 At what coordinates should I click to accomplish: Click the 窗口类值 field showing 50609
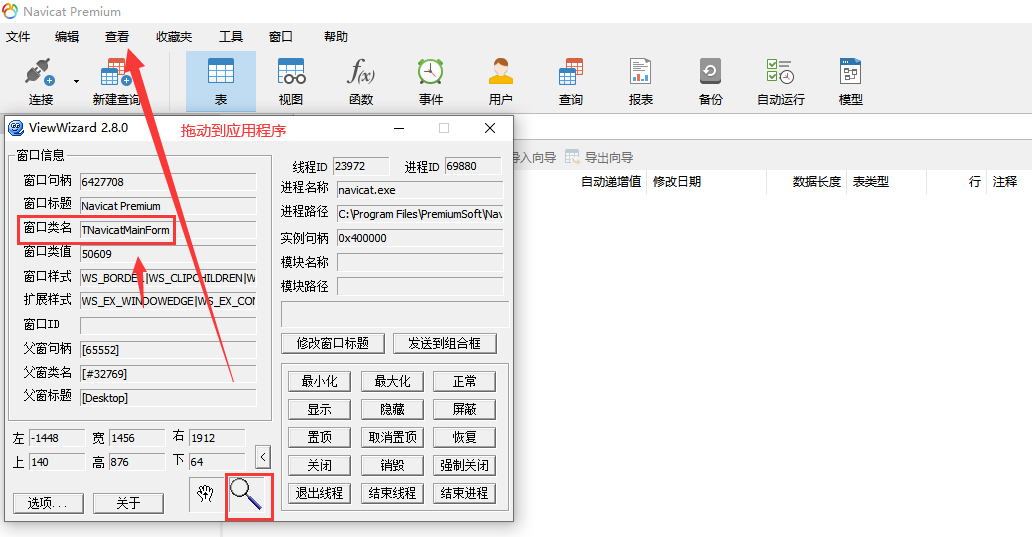(x=168, y=254)
